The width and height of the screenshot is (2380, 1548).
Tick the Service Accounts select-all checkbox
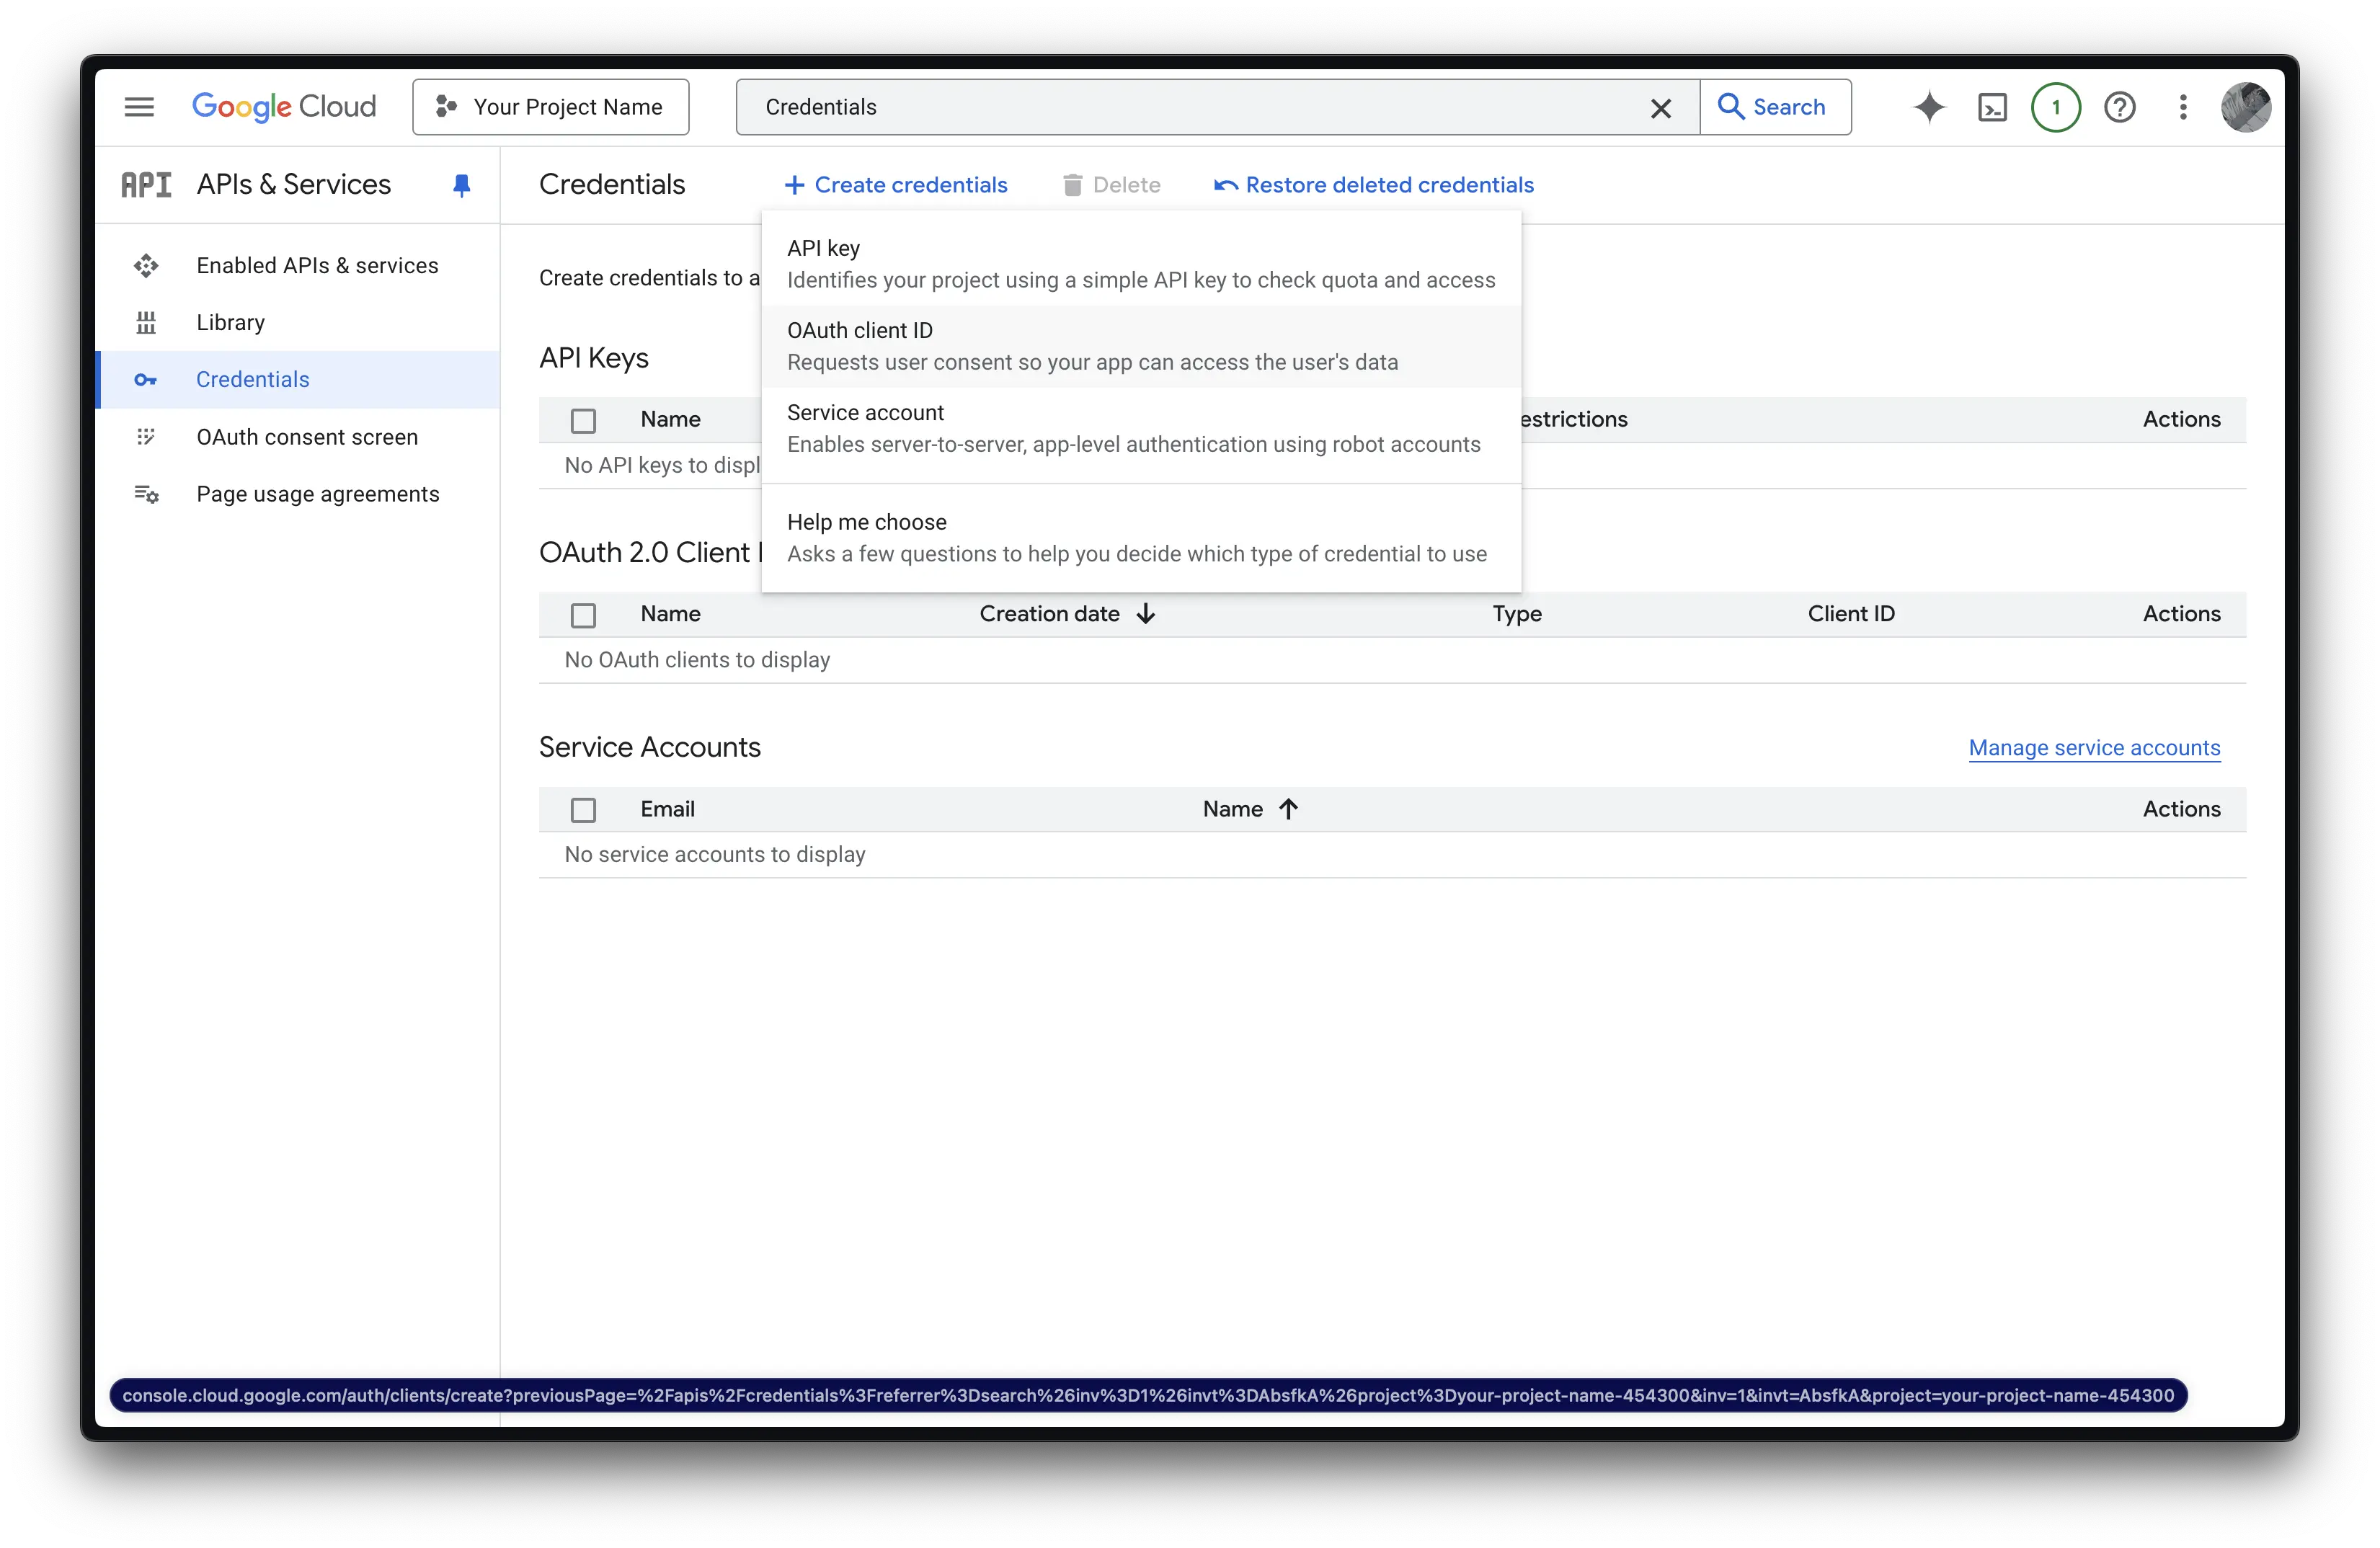coord(583,810)
